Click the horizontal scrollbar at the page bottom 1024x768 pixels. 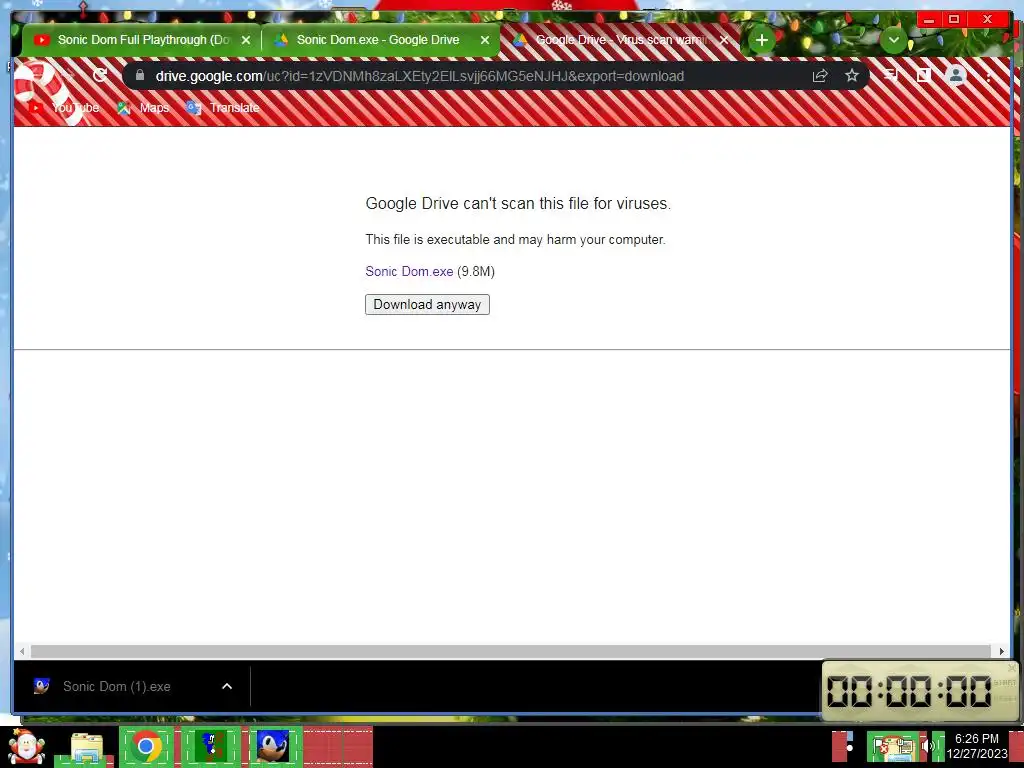click(511, 651)
